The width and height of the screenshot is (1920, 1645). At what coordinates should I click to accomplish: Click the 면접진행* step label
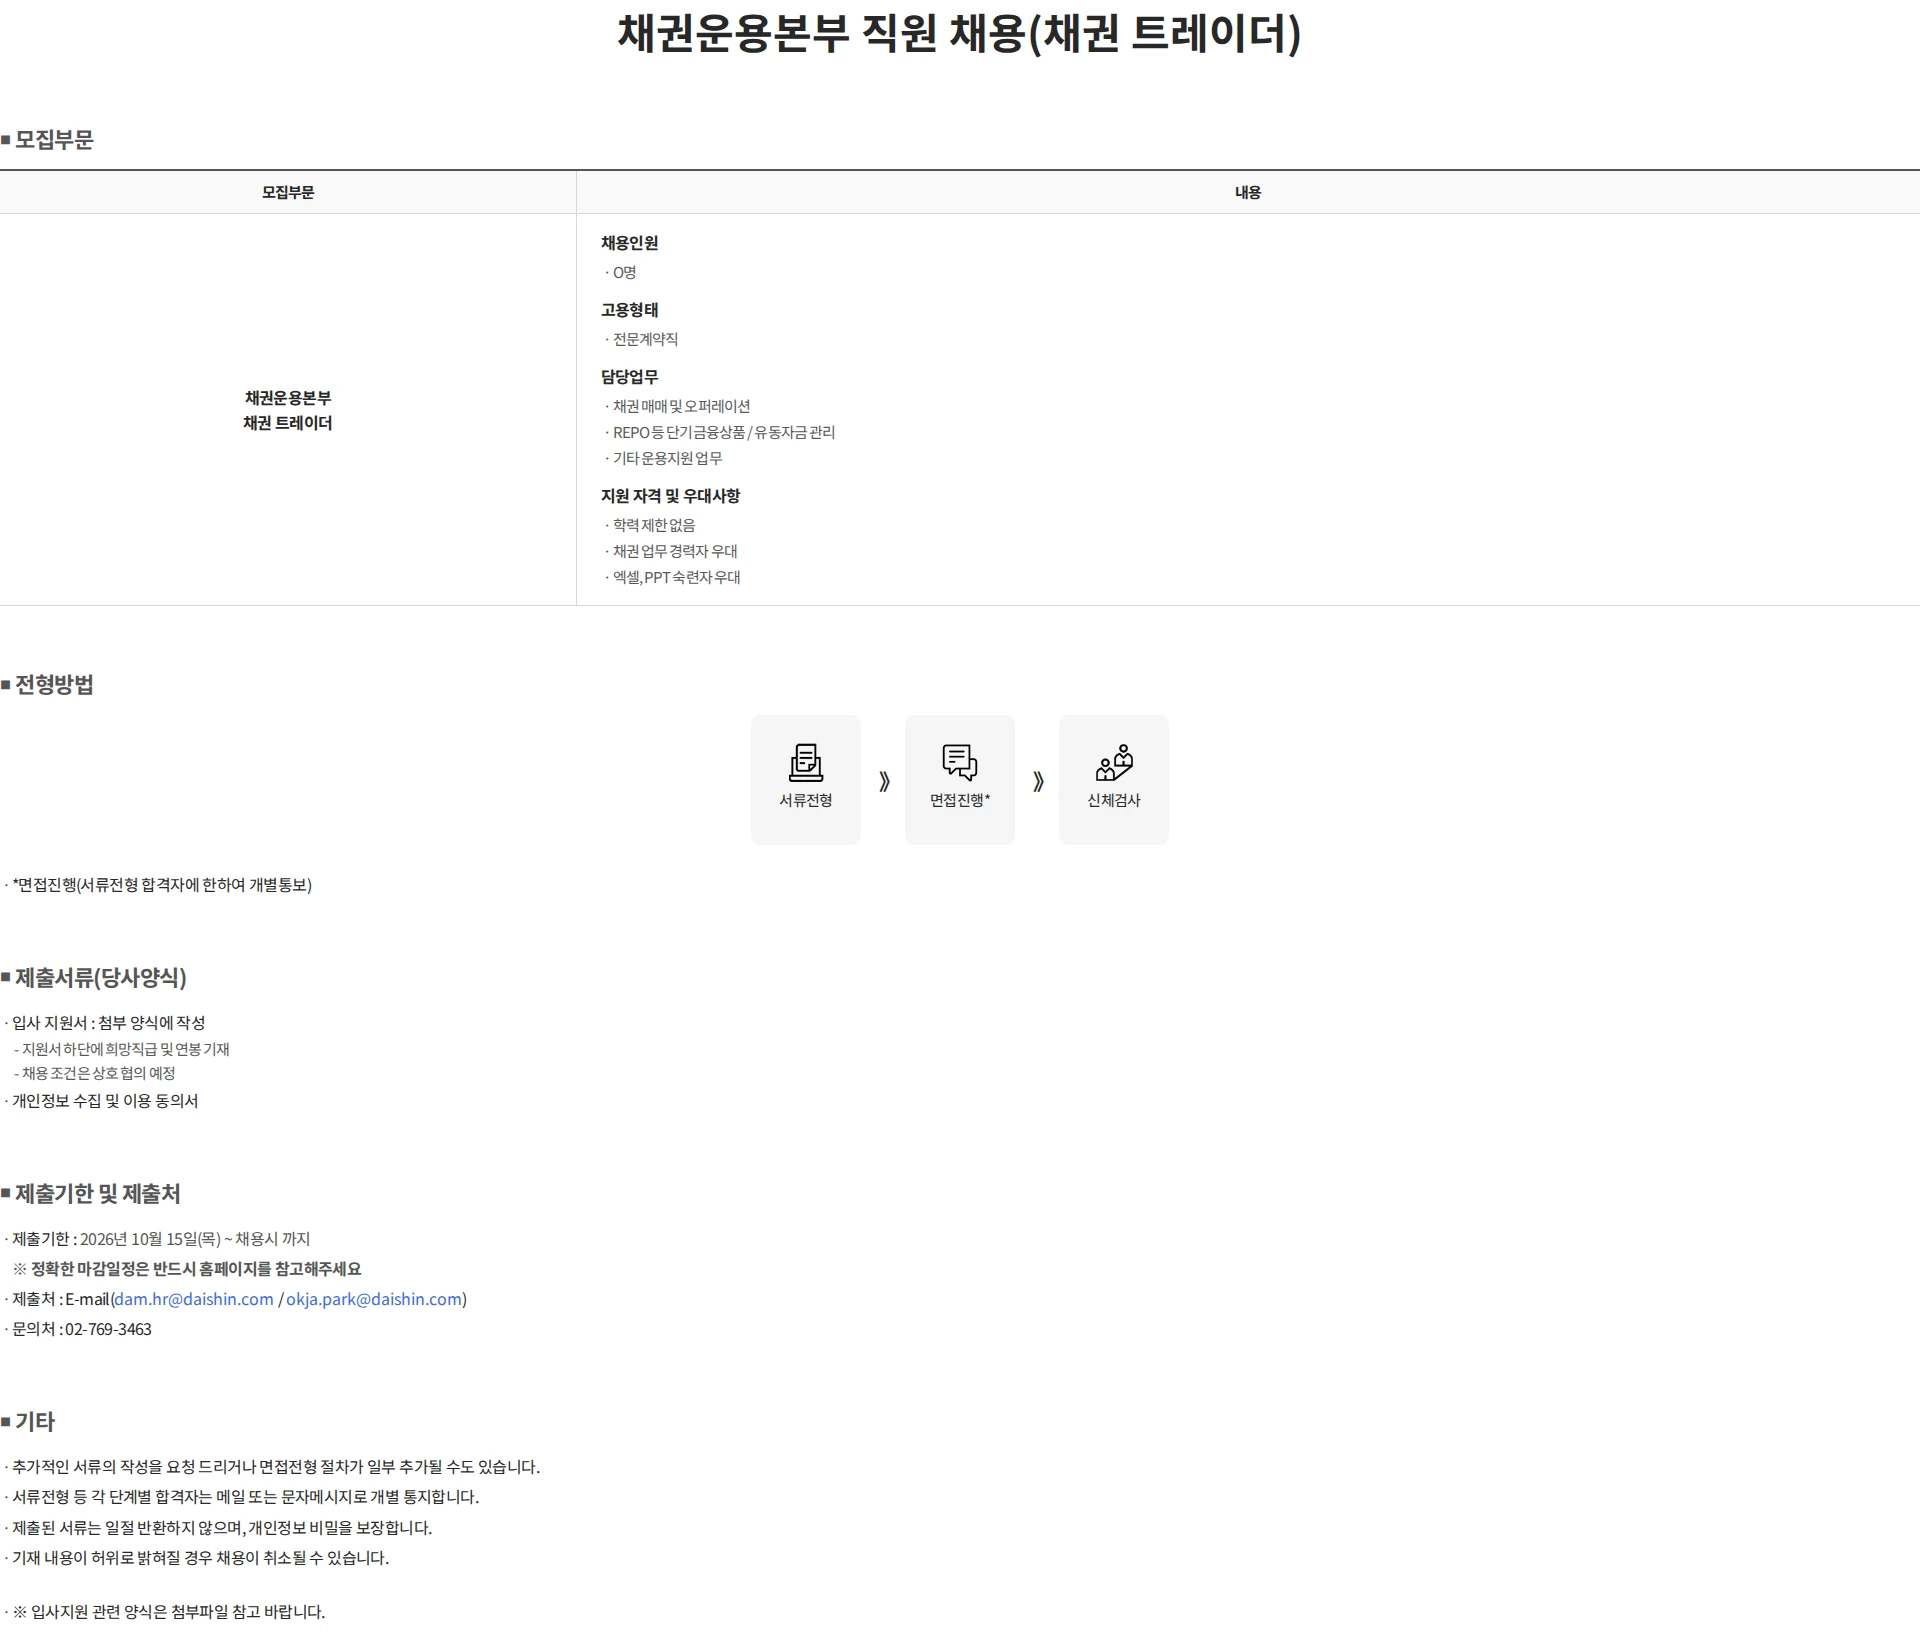pyautogui.click(x=960, y=800)
